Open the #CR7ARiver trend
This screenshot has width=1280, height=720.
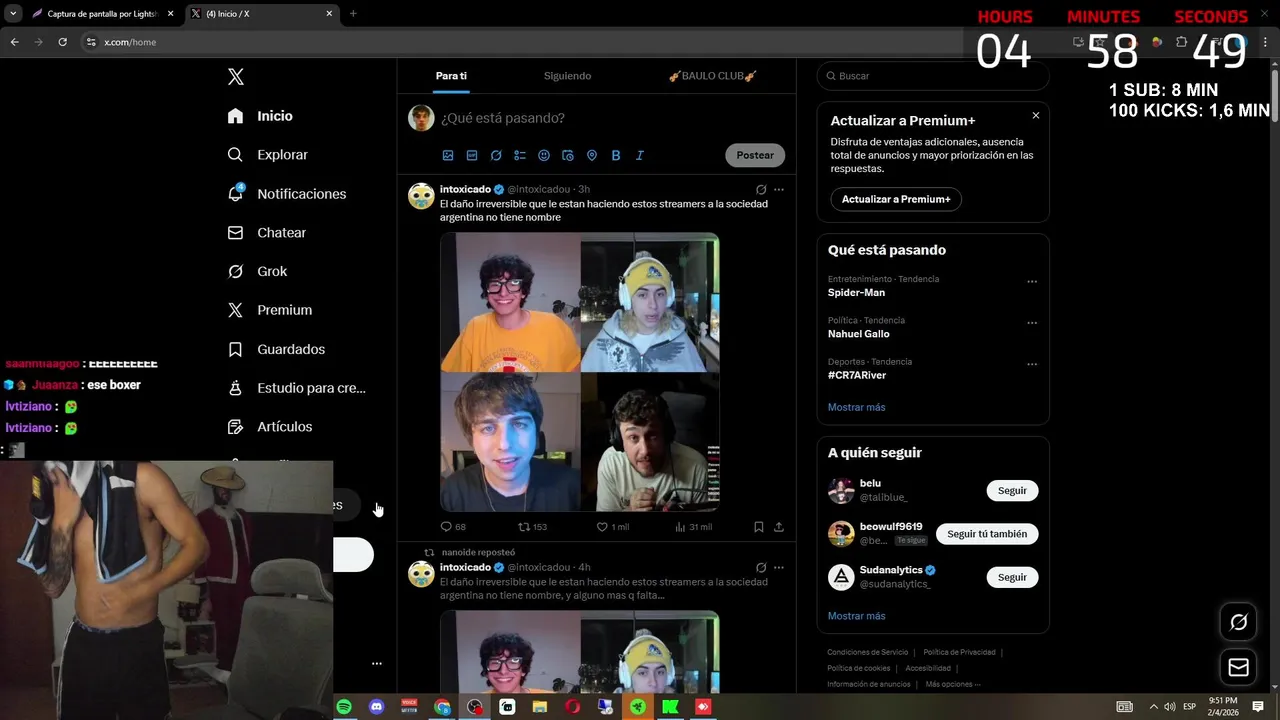[x=857, y=375]
